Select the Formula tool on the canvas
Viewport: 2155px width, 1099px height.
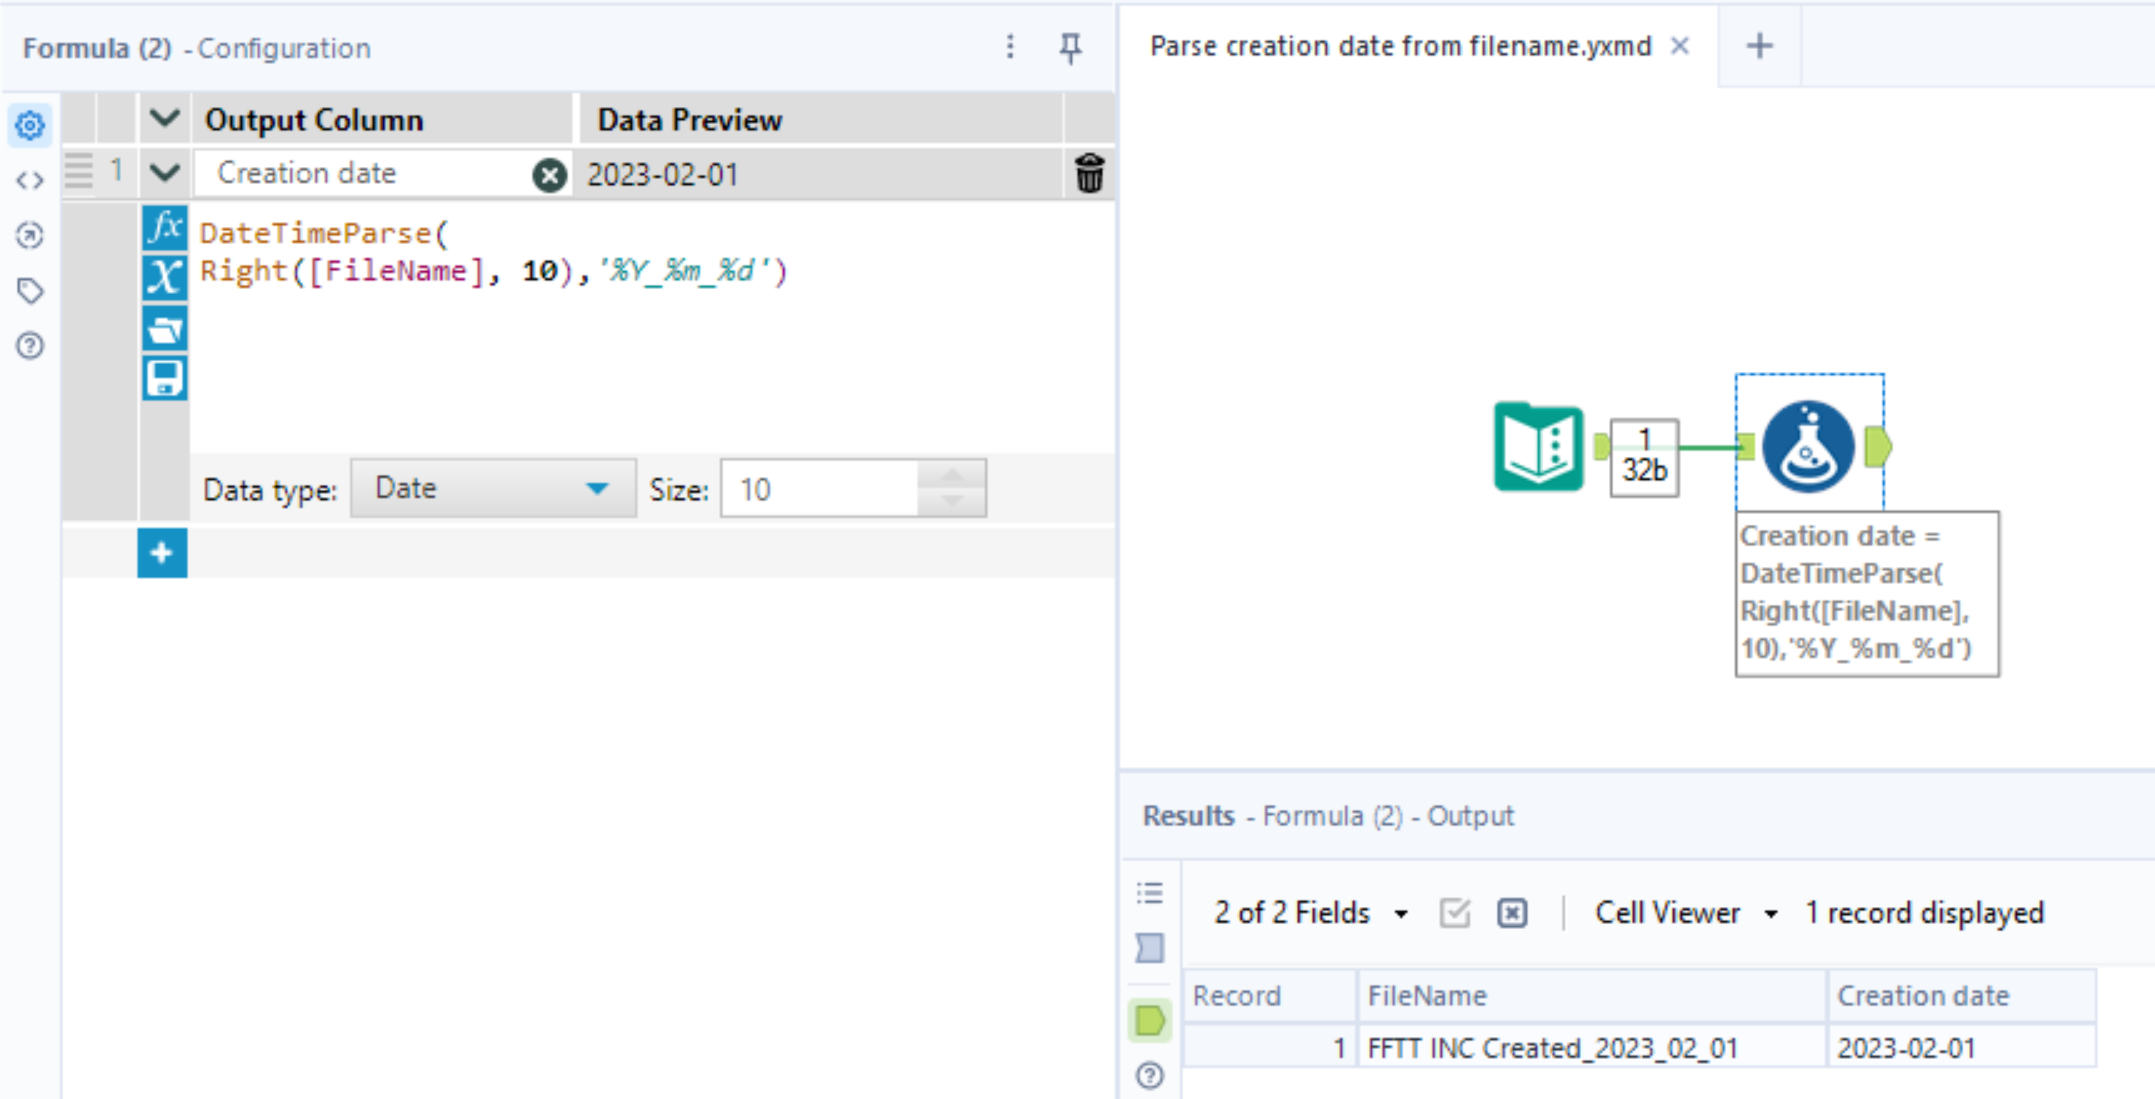pos(1808,446)
